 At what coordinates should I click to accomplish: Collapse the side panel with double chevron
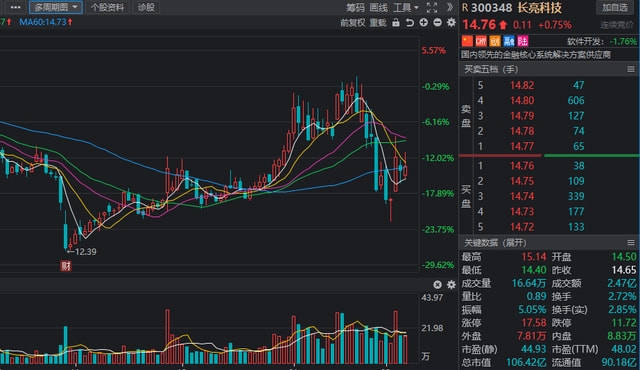(x=450, y=7)
